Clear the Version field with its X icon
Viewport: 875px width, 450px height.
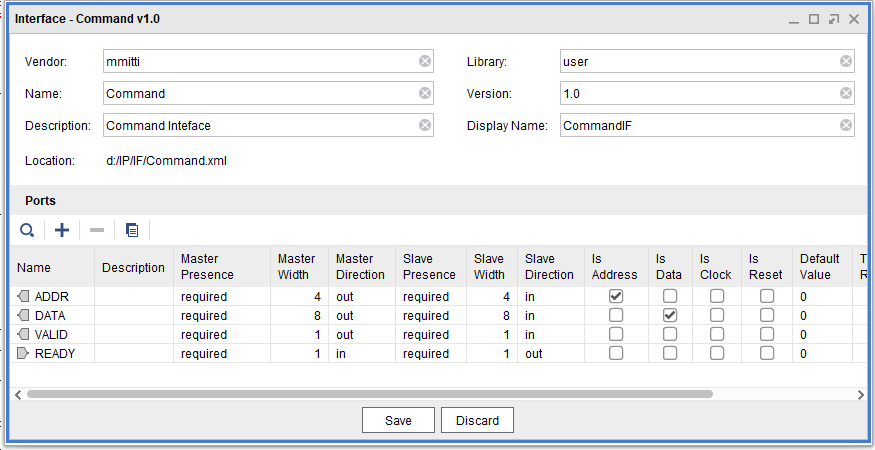846,93
